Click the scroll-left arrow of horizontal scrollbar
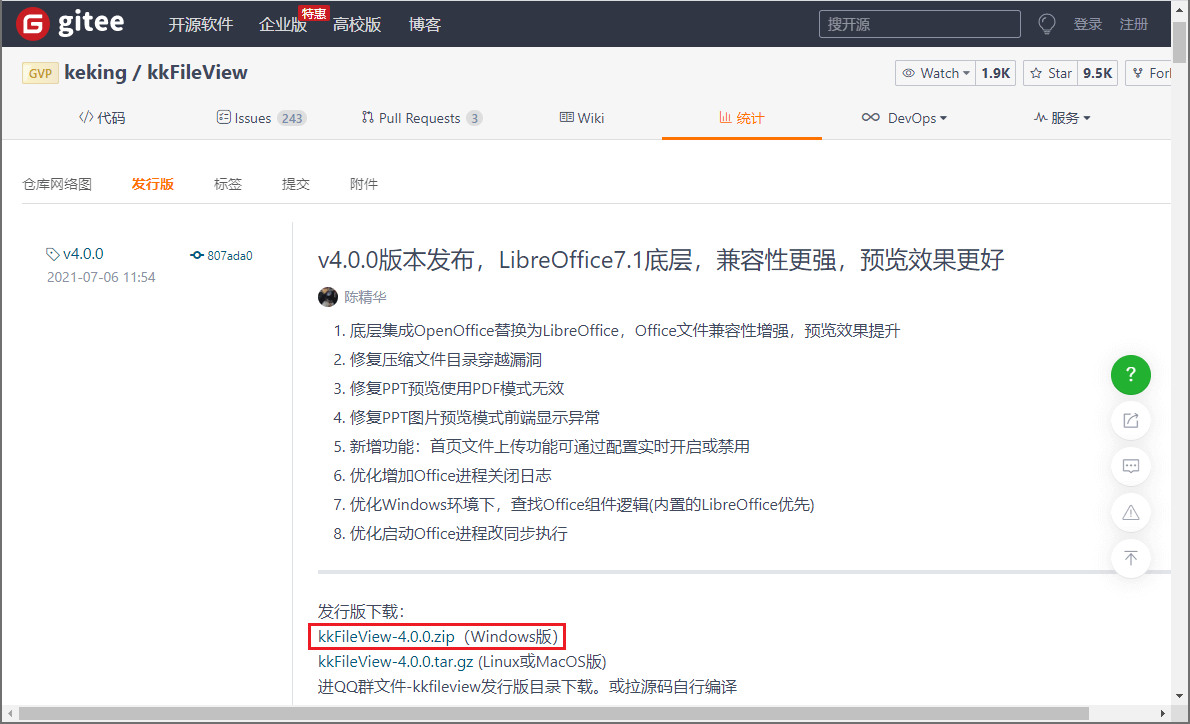 coord(10,713)
